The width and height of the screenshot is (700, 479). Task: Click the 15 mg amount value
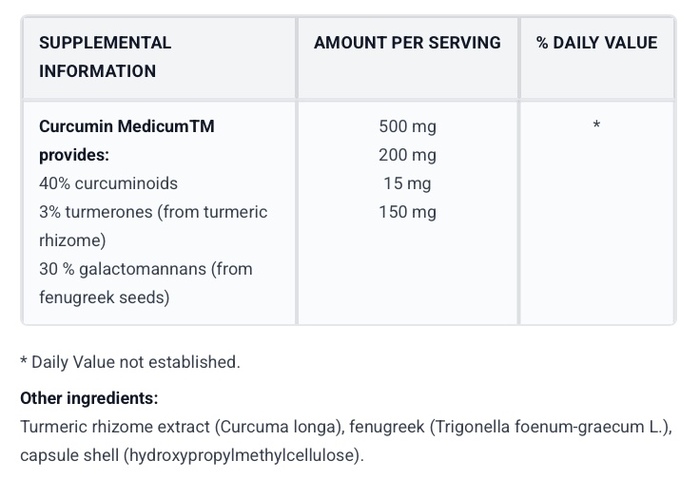coord(408,184)
